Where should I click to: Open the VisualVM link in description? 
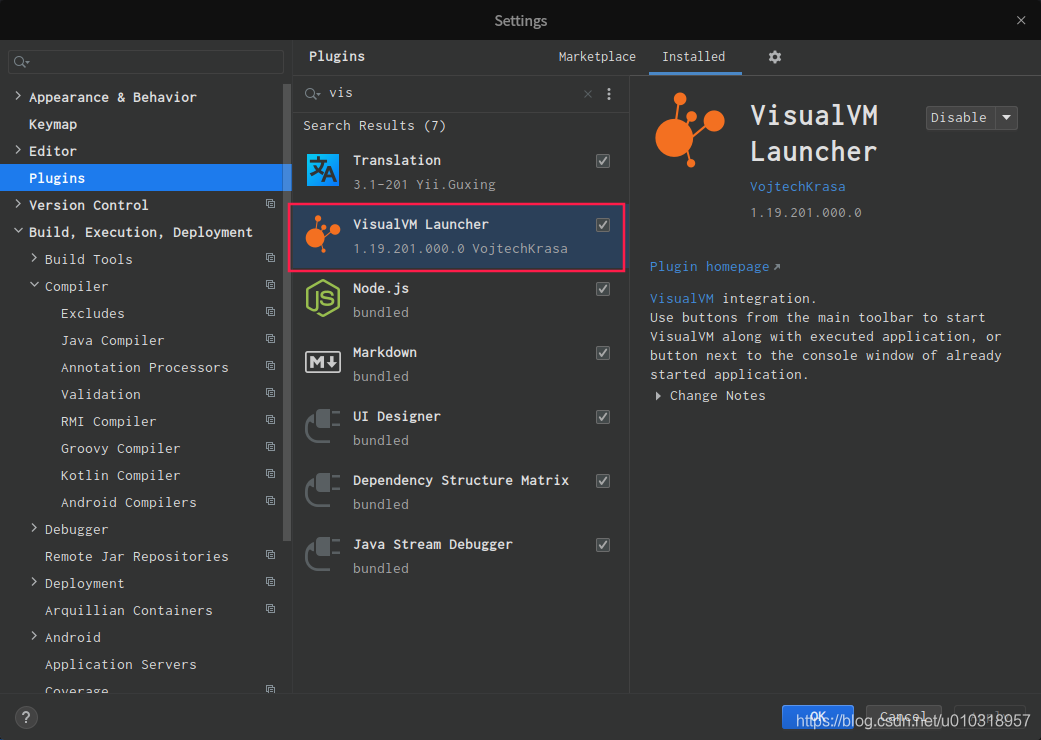click(682, 299)
